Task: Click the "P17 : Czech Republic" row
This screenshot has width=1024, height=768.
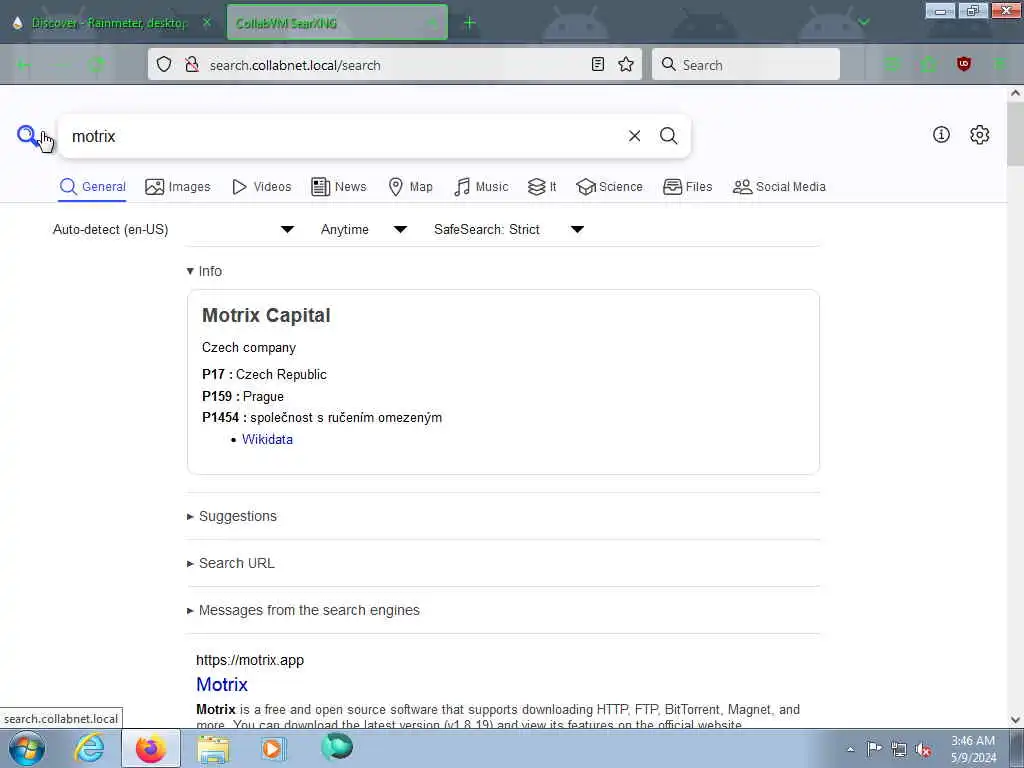Action: [264, 374]
